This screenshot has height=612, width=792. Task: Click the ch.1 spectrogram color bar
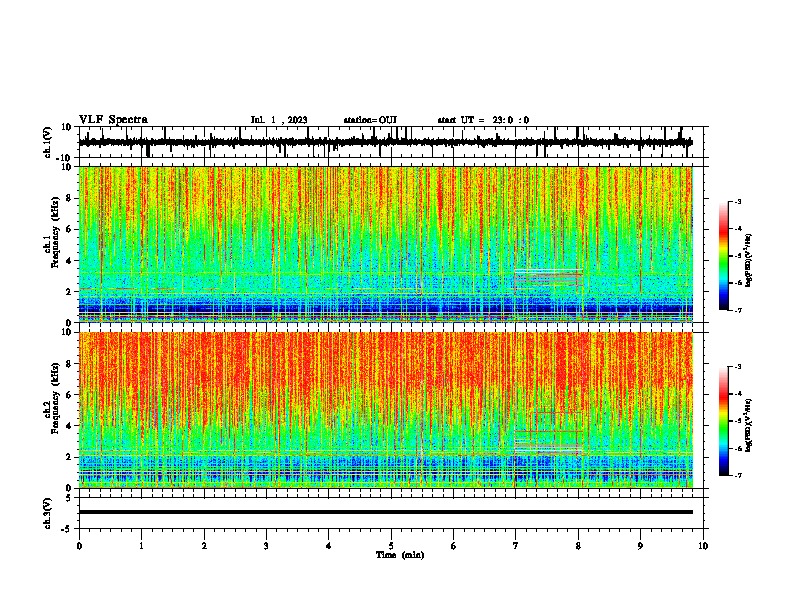click(x=724, y=256)
